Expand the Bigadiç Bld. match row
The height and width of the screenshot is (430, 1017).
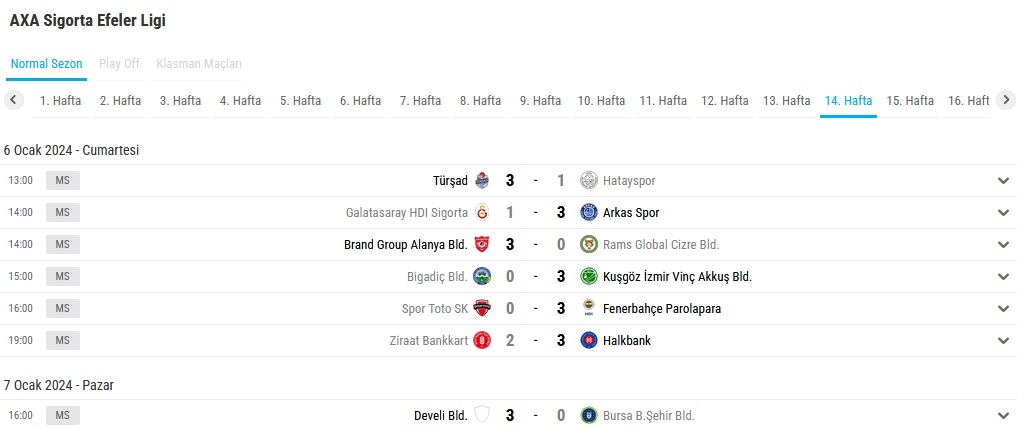point(1003,277)
